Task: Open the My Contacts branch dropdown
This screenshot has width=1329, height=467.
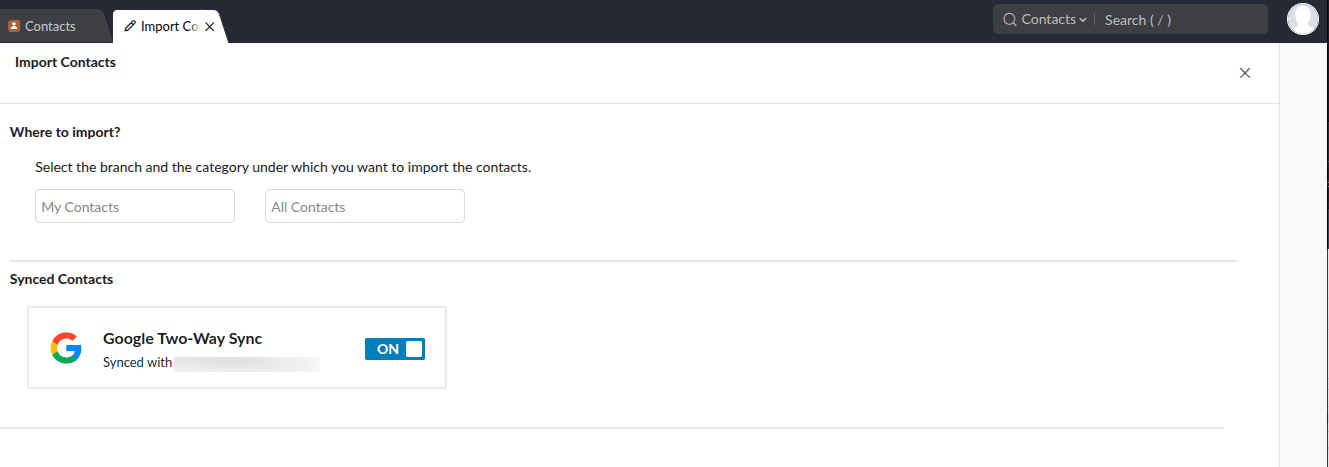Action: (x=135, y=207)
